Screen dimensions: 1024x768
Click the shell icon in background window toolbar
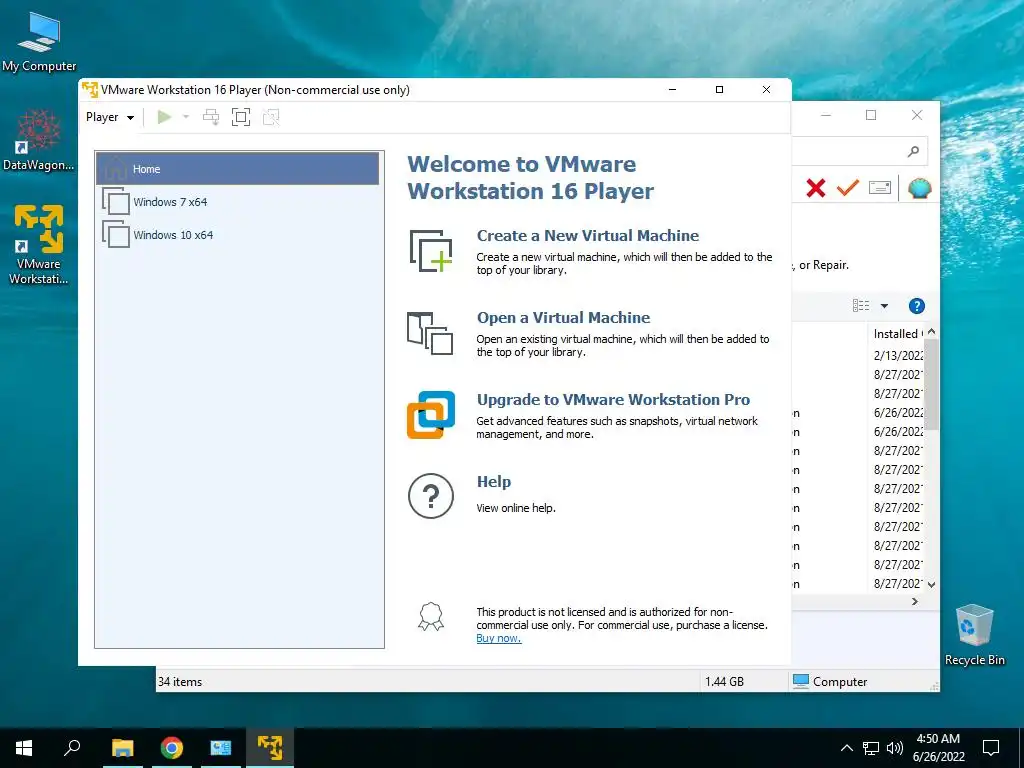[x=920, y=188]
